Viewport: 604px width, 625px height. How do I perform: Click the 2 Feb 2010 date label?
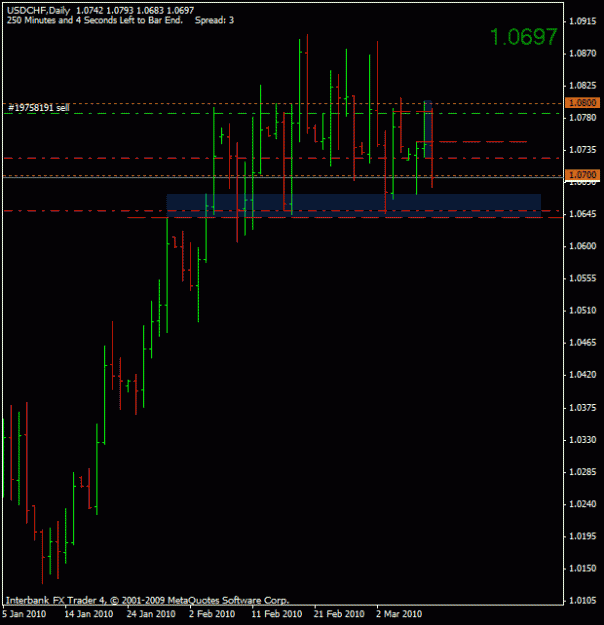point(212,614)
